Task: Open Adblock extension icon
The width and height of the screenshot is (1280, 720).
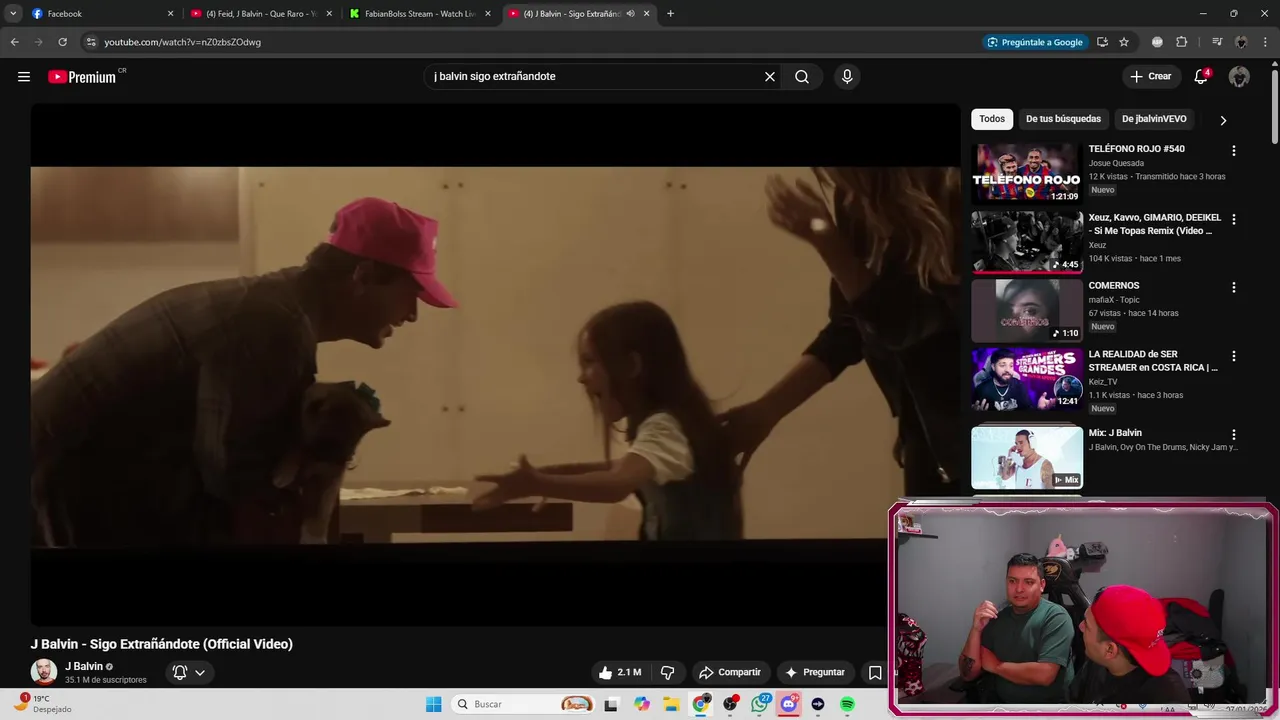Action: click(x=1157, y=42)
